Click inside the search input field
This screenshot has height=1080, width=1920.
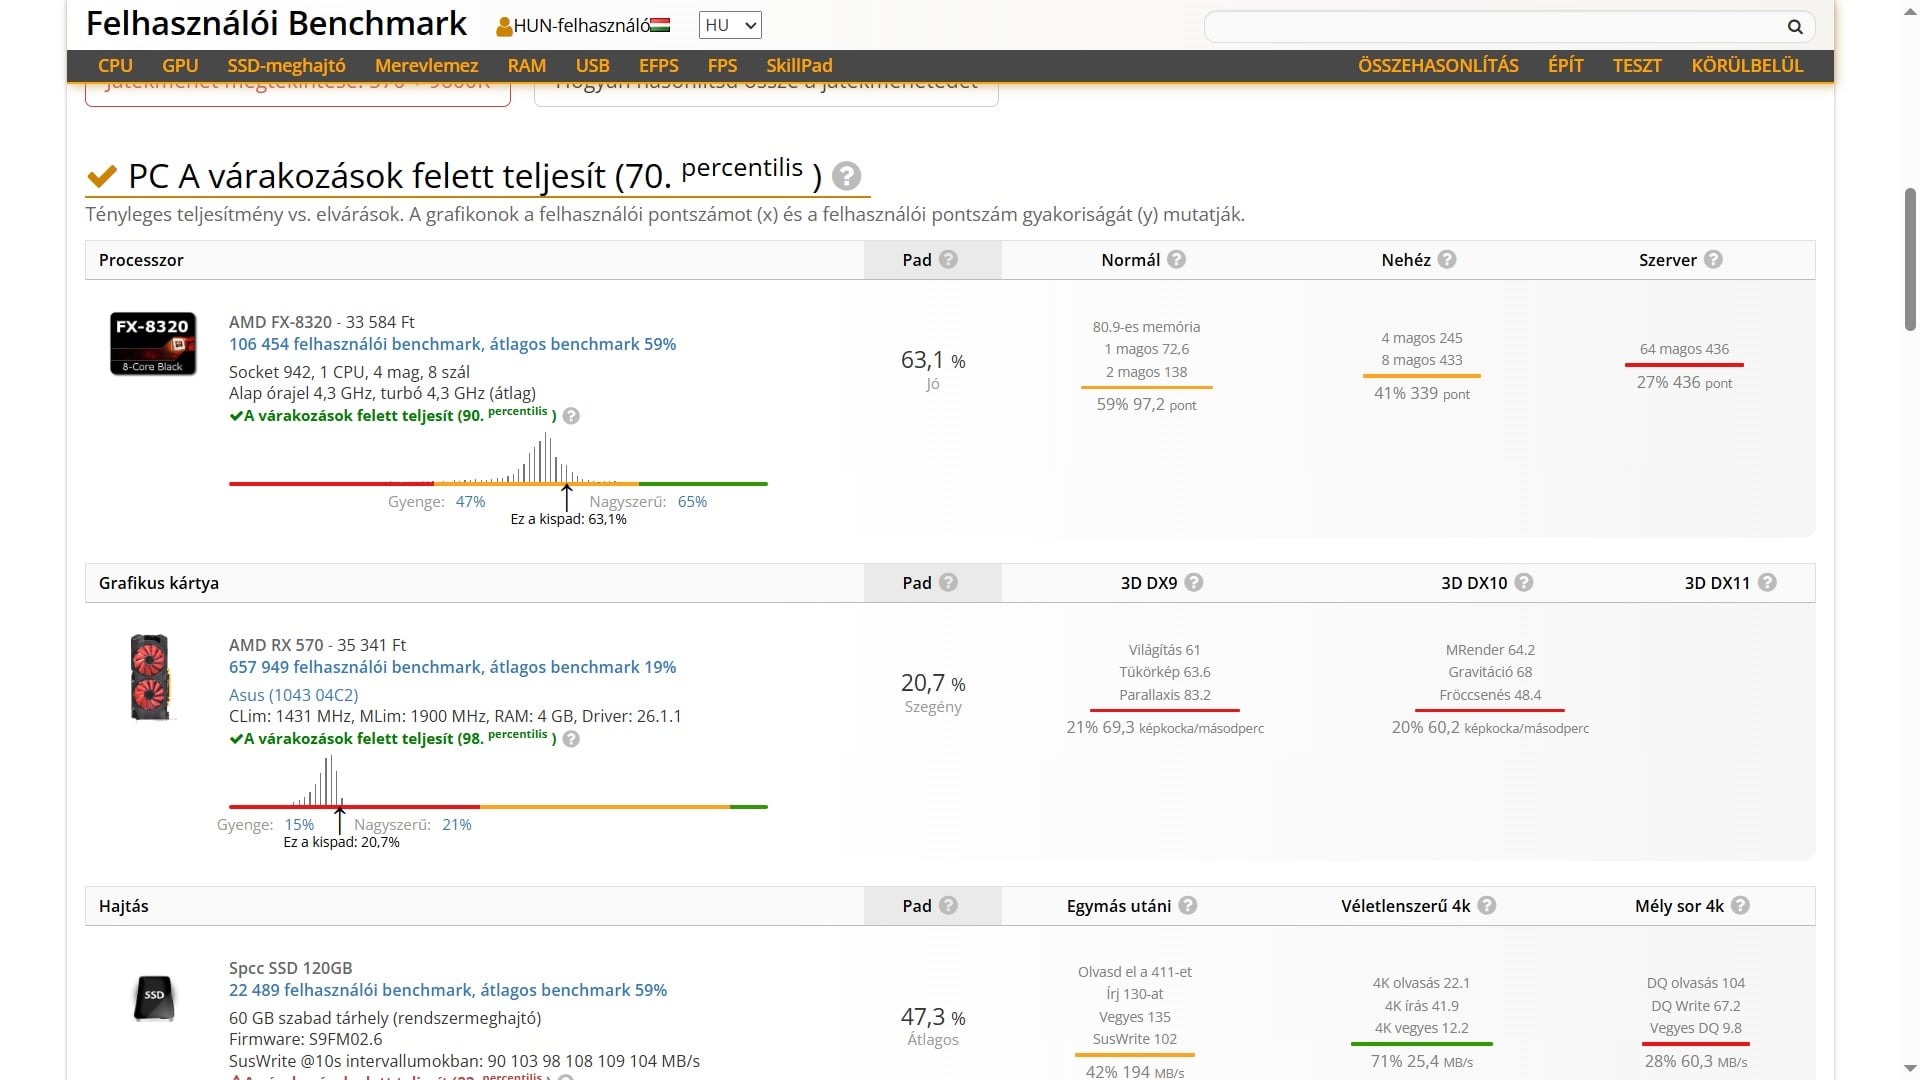pyautogui.click(x=1490, y=27)
